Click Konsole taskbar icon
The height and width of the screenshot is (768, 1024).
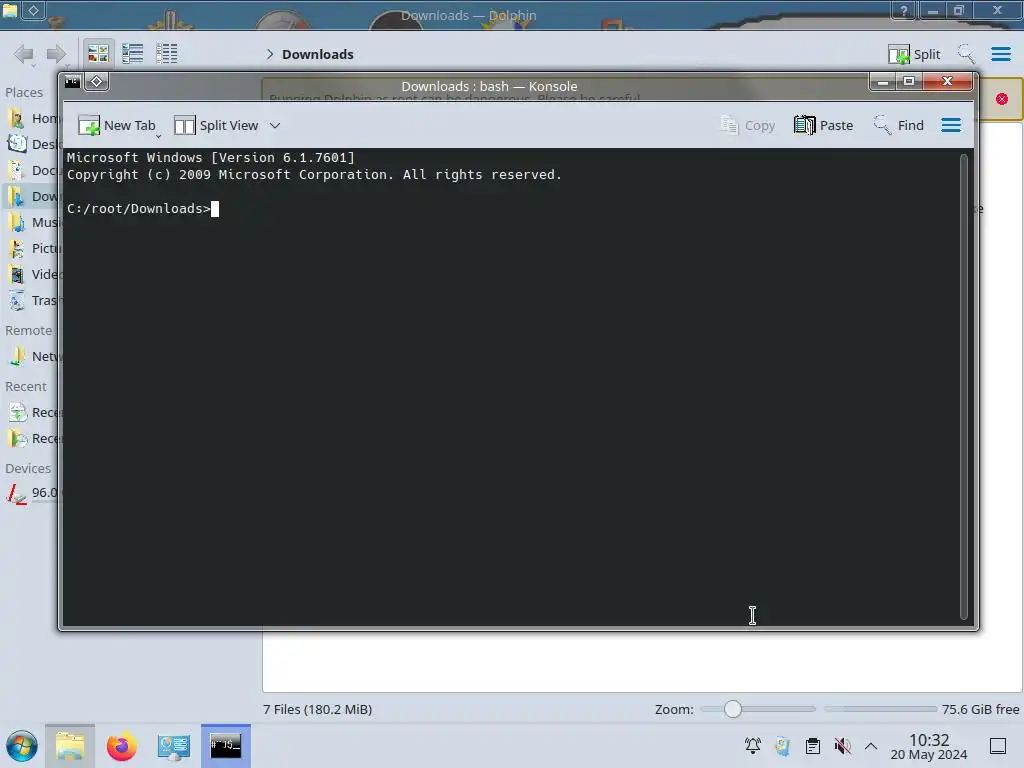(226, 746)
